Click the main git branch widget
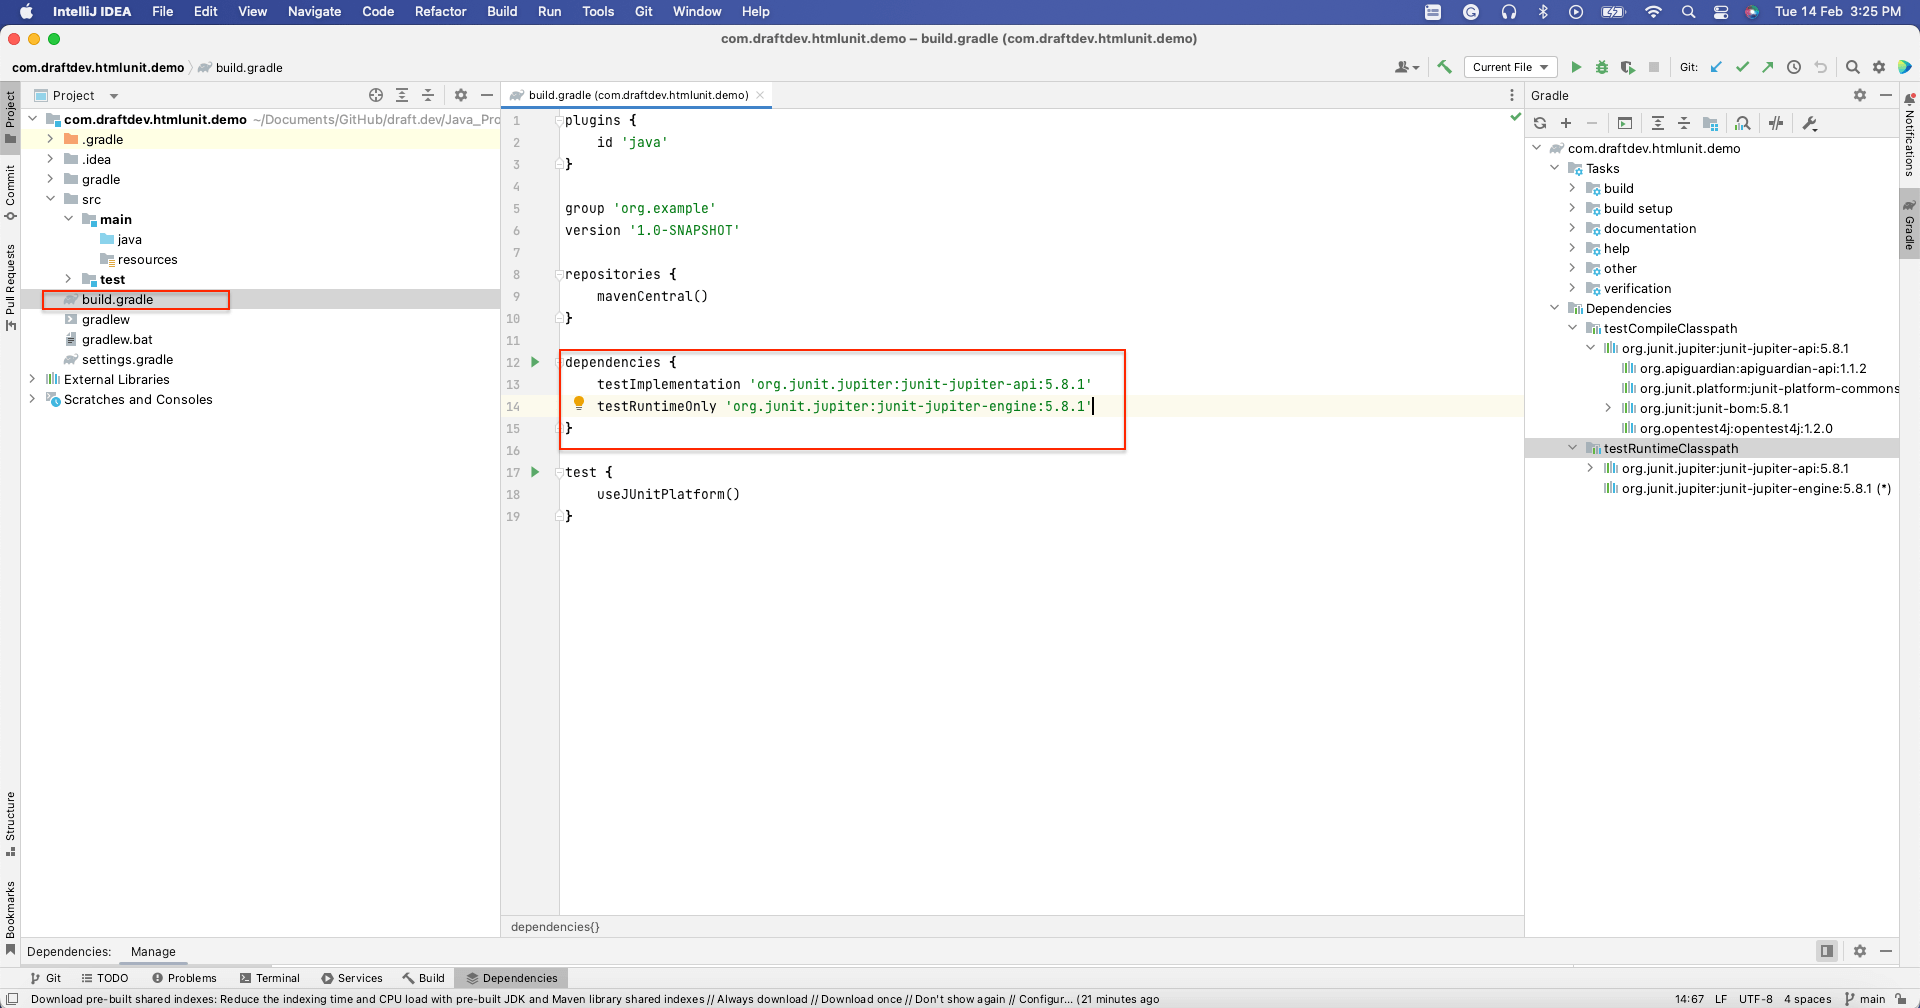 click(x=1866, y=998)
